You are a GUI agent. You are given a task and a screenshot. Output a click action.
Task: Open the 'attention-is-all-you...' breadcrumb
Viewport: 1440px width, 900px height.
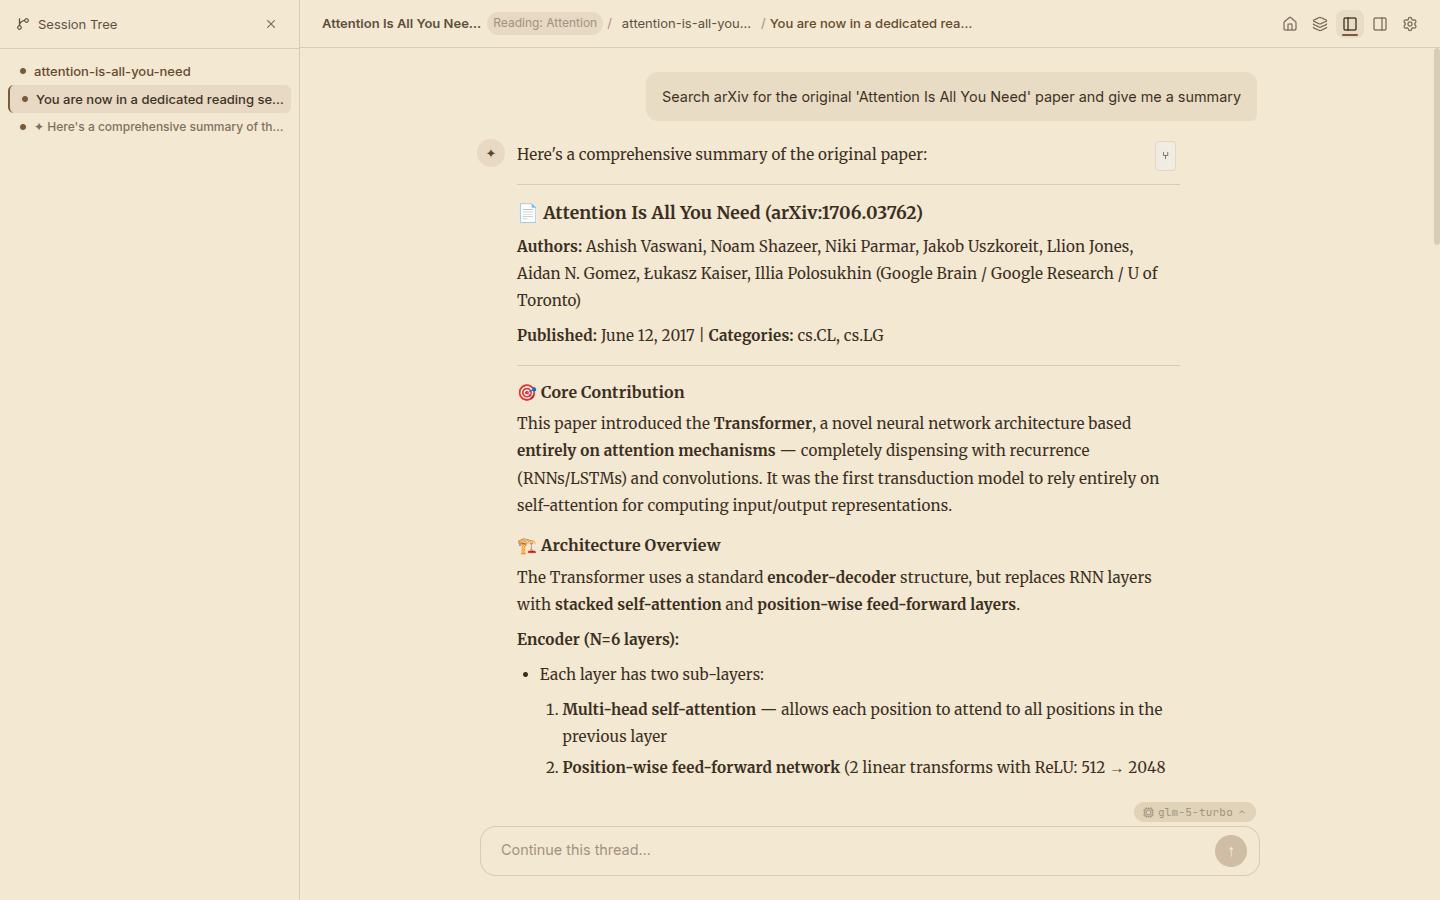click(x=686, y=23)
